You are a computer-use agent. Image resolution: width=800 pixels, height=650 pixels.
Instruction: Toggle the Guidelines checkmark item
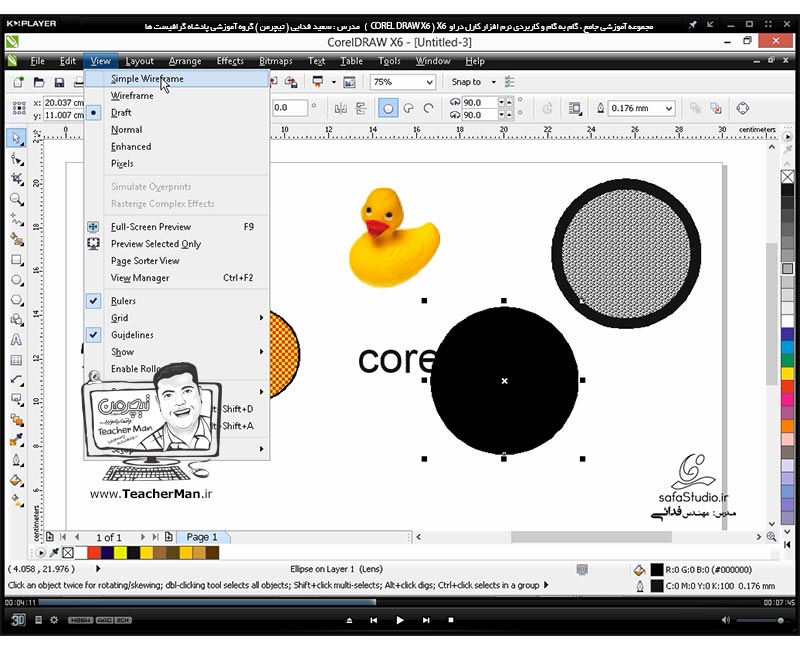(177, 335)
